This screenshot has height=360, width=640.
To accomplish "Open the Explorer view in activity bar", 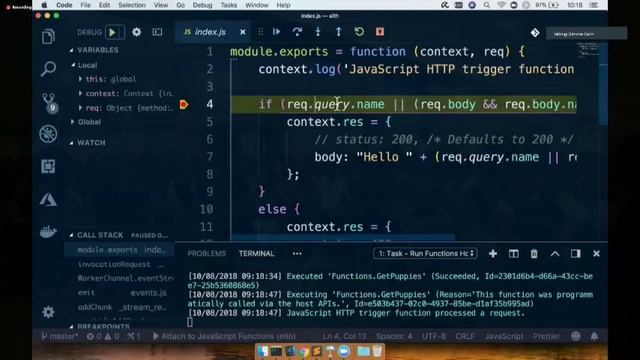I will point(48,37).
